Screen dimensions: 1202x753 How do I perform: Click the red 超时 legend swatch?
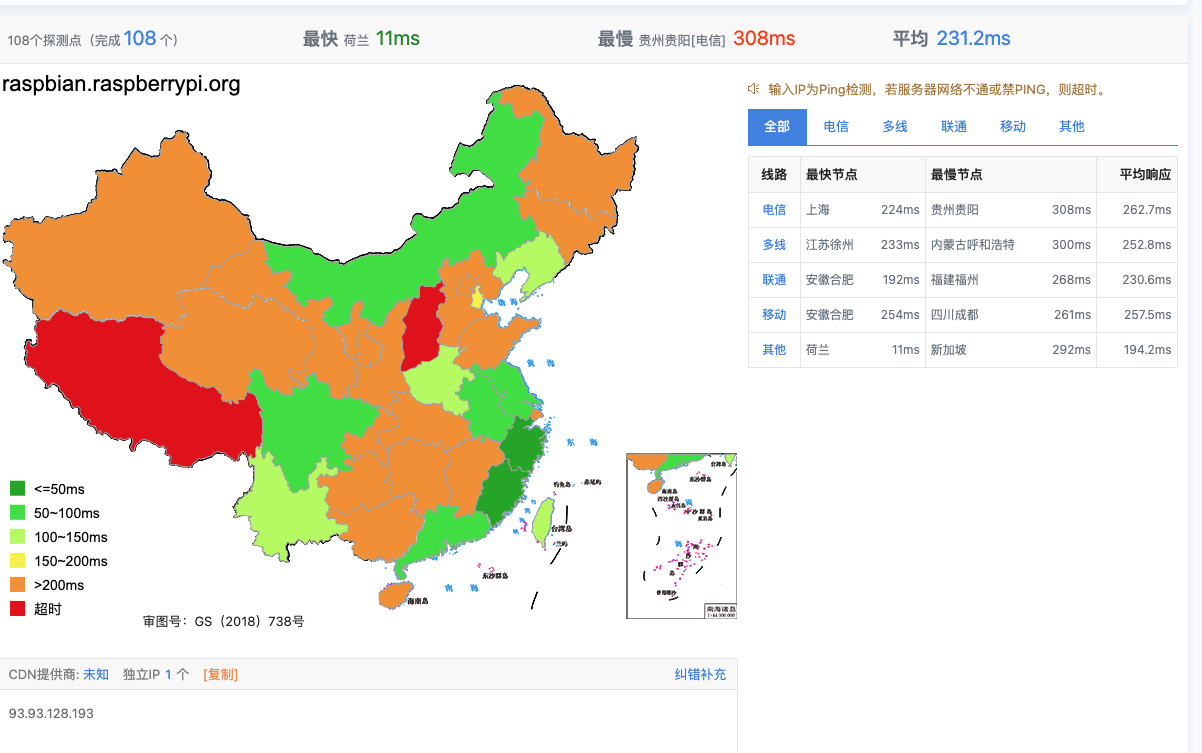[18, 609]
